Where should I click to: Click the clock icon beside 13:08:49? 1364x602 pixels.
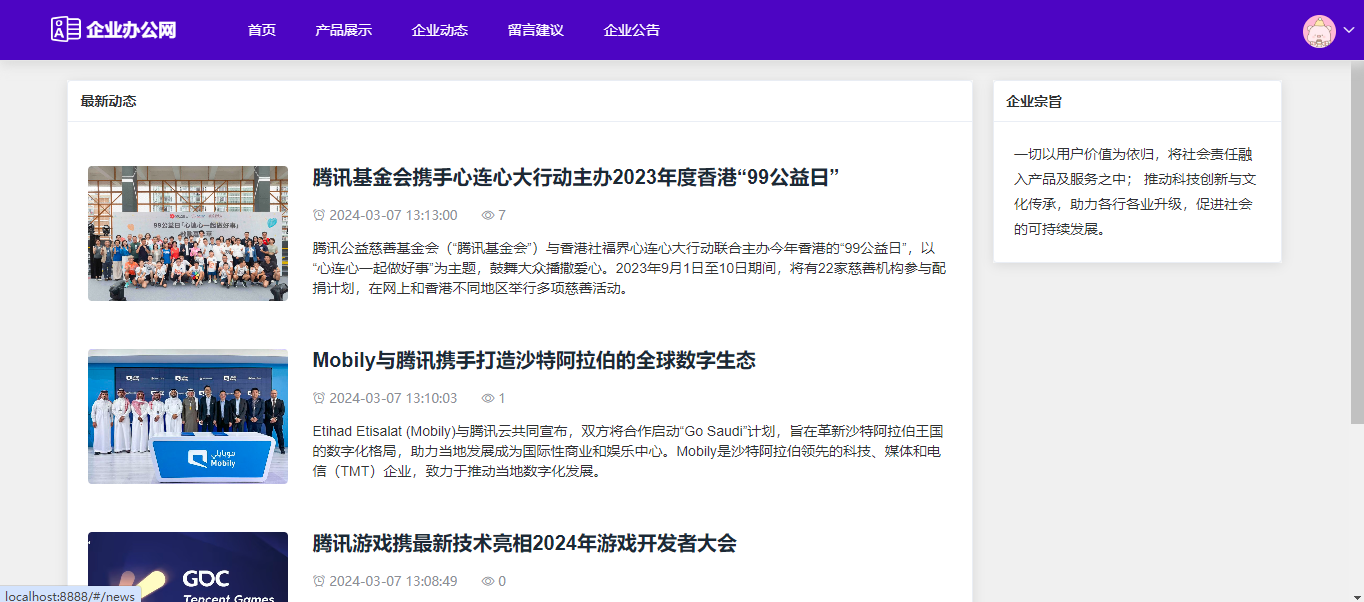pos(319,581)
